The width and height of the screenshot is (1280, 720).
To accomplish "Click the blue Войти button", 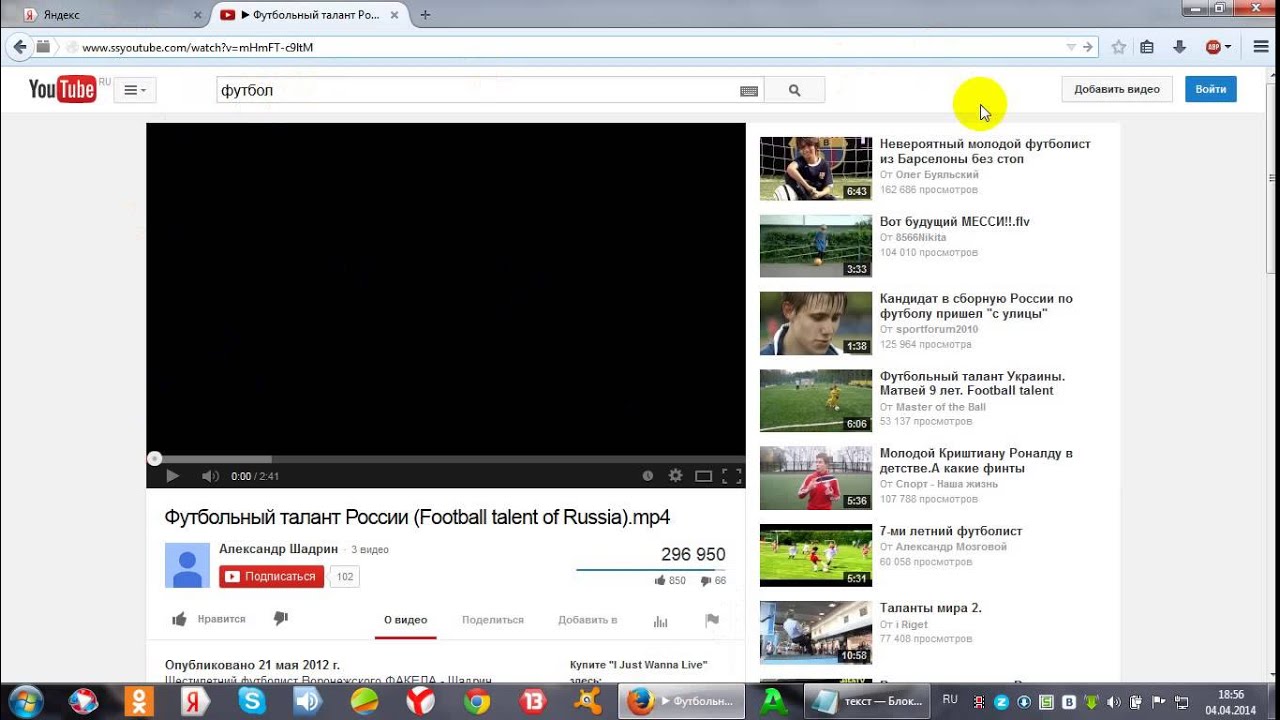I will (x=1211, y=89).
